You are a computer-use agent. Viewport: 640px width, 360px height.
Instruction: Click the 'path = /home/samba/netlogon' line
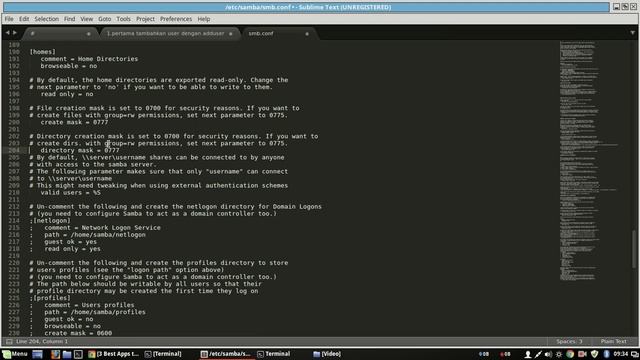(95, 235)
